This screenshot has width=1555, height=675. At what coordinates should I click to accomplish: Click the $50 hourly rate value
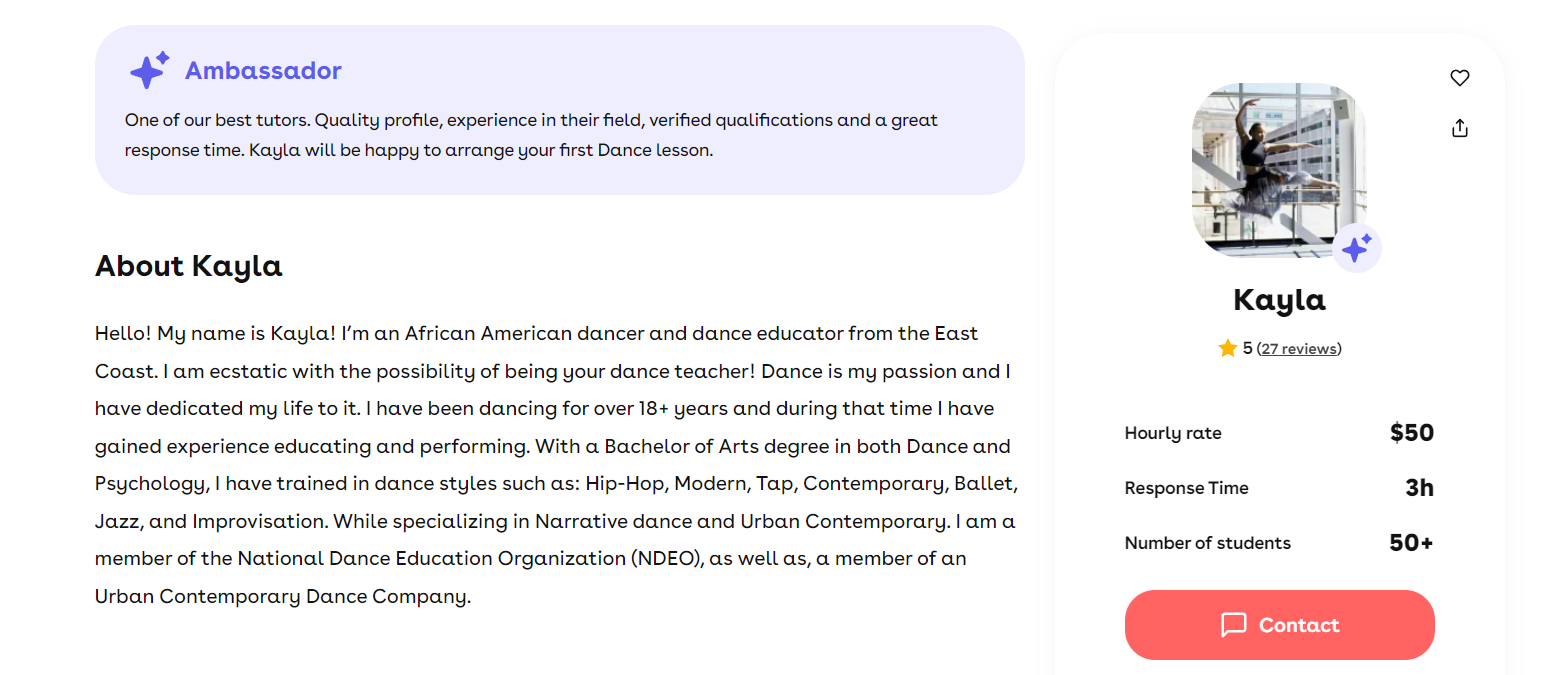point(1411,433)
